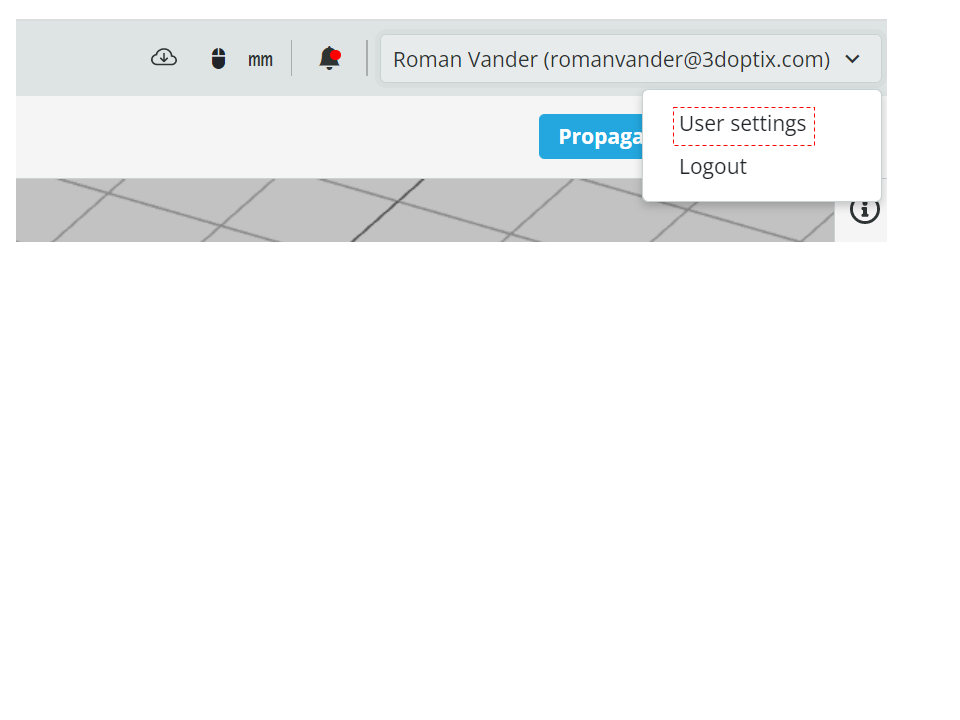Change the mm units setting
The image size is (960, 720).
[x=260, y=60]
